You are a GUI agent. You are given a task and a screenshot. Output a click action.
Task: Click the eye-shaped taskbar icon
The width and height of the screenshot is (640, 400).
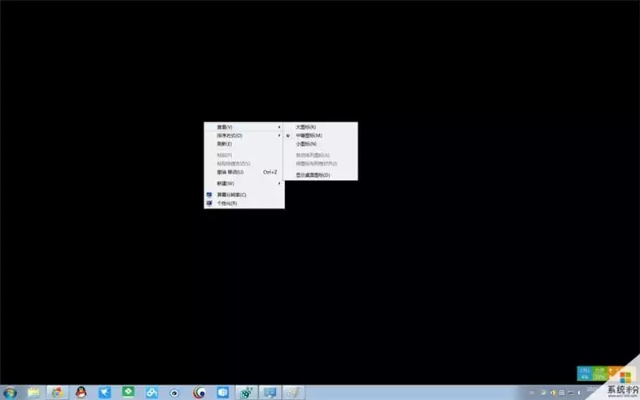tap(175, 393)
